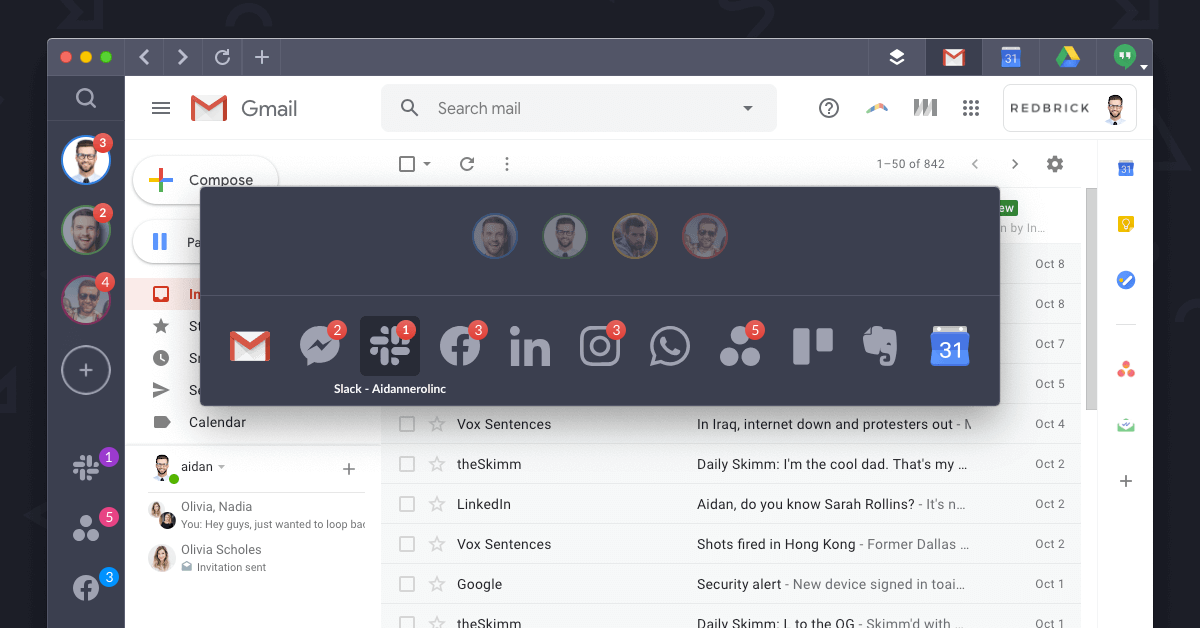Open the Google apps grid

970,108
